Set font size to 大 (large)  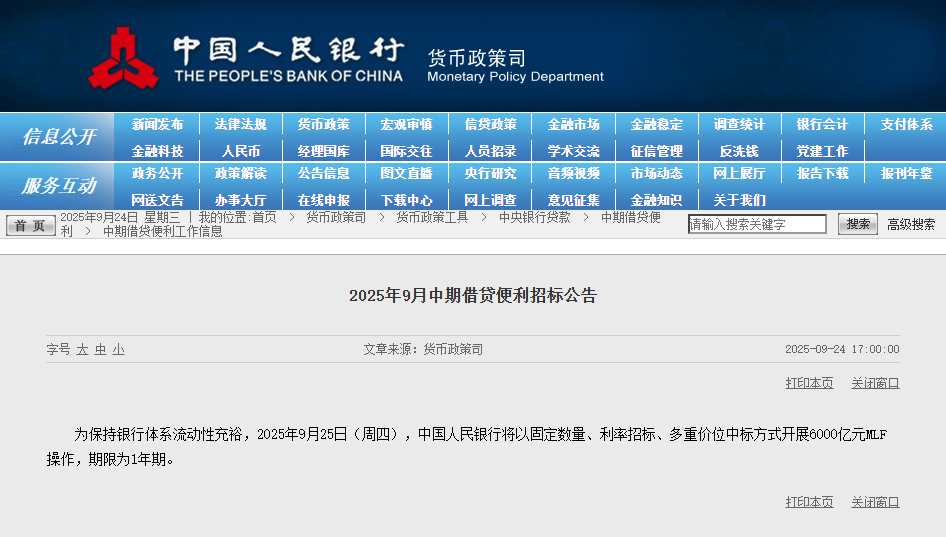[x=83, y=349]
